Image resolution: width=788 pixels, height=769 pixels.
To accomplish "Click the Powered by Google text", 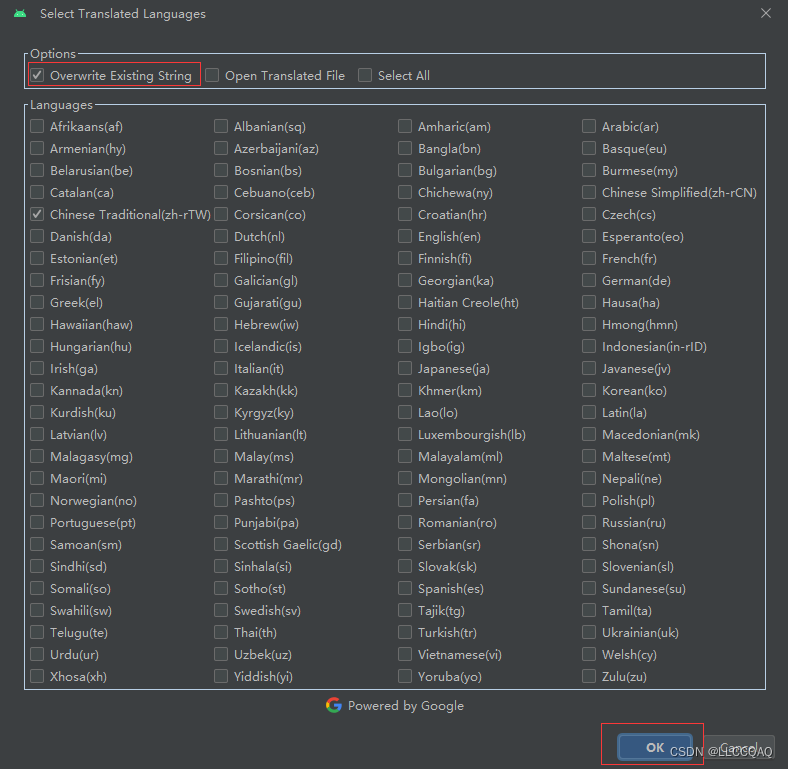I will click(x=406, y=706).
